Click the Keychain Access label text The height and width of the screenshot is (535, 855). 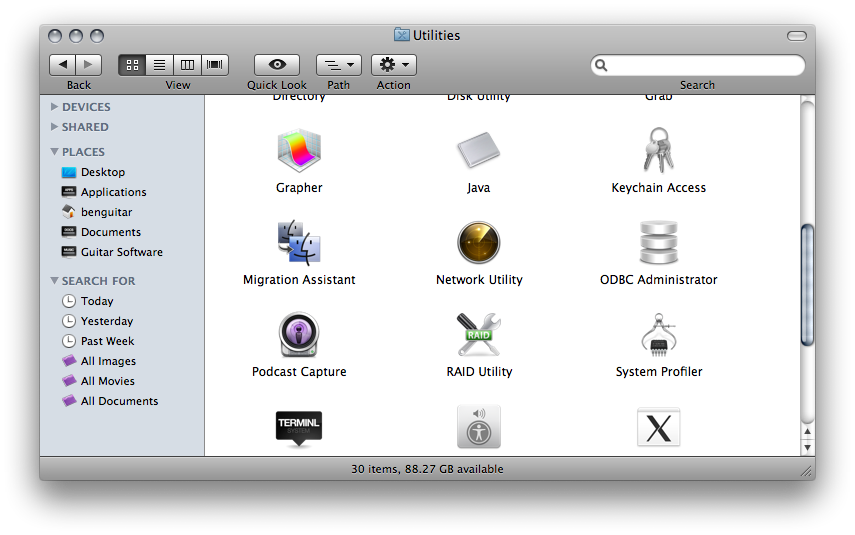coord(659,188)
